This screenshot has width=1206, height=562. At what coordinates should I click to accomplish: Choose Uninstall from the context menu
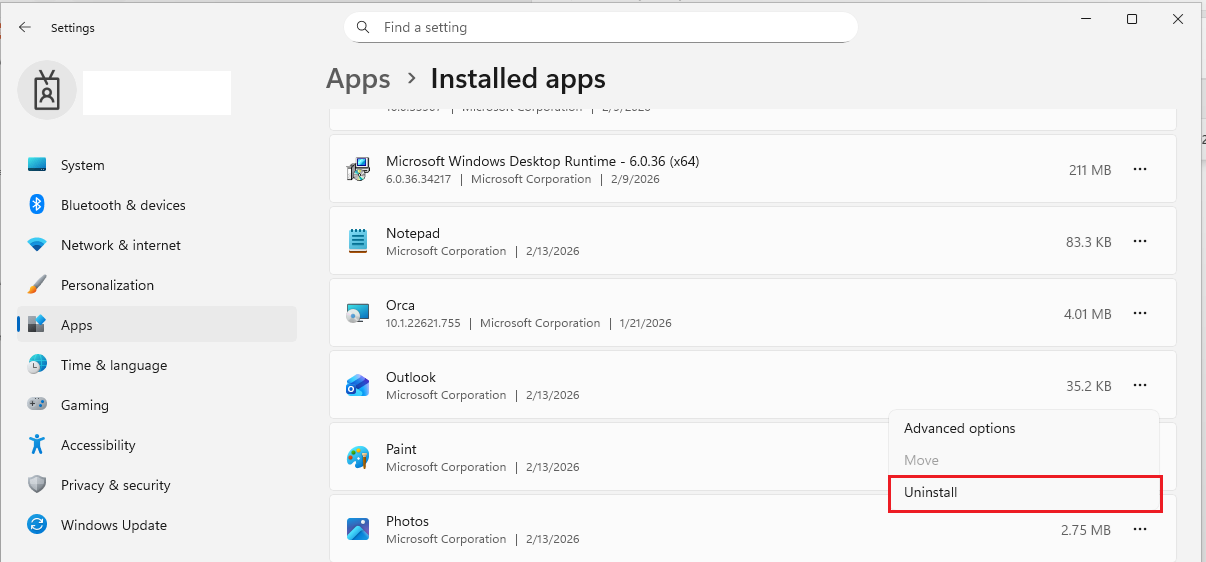1024,493
